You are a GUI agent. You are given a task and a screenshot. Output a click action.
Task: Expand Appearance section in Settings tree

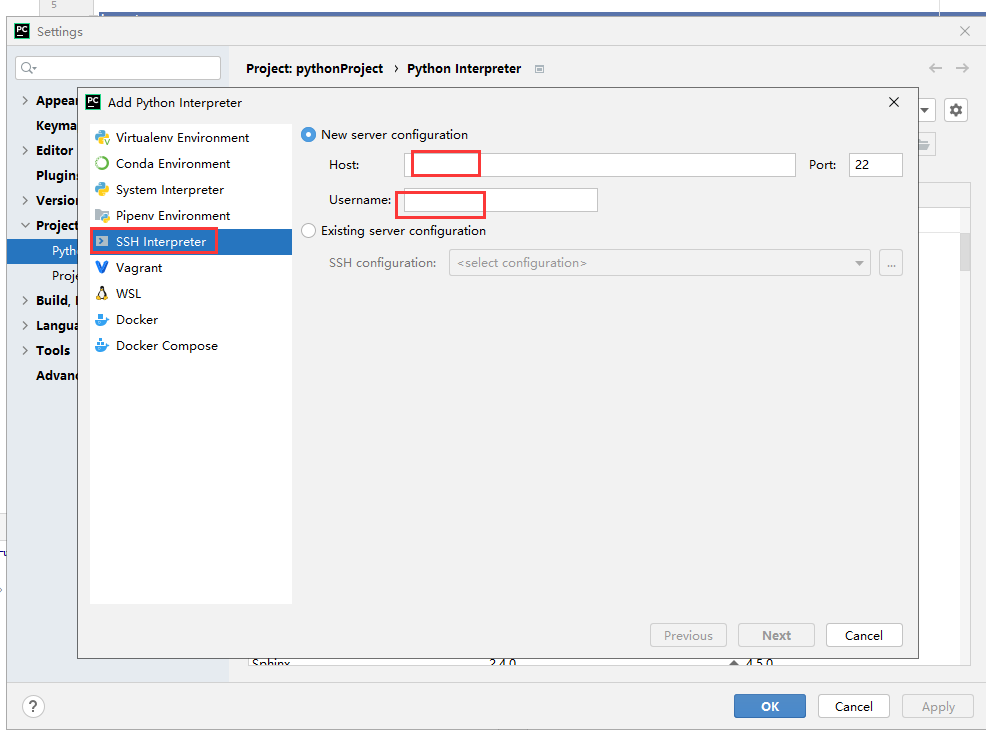[x=25, y=101]
